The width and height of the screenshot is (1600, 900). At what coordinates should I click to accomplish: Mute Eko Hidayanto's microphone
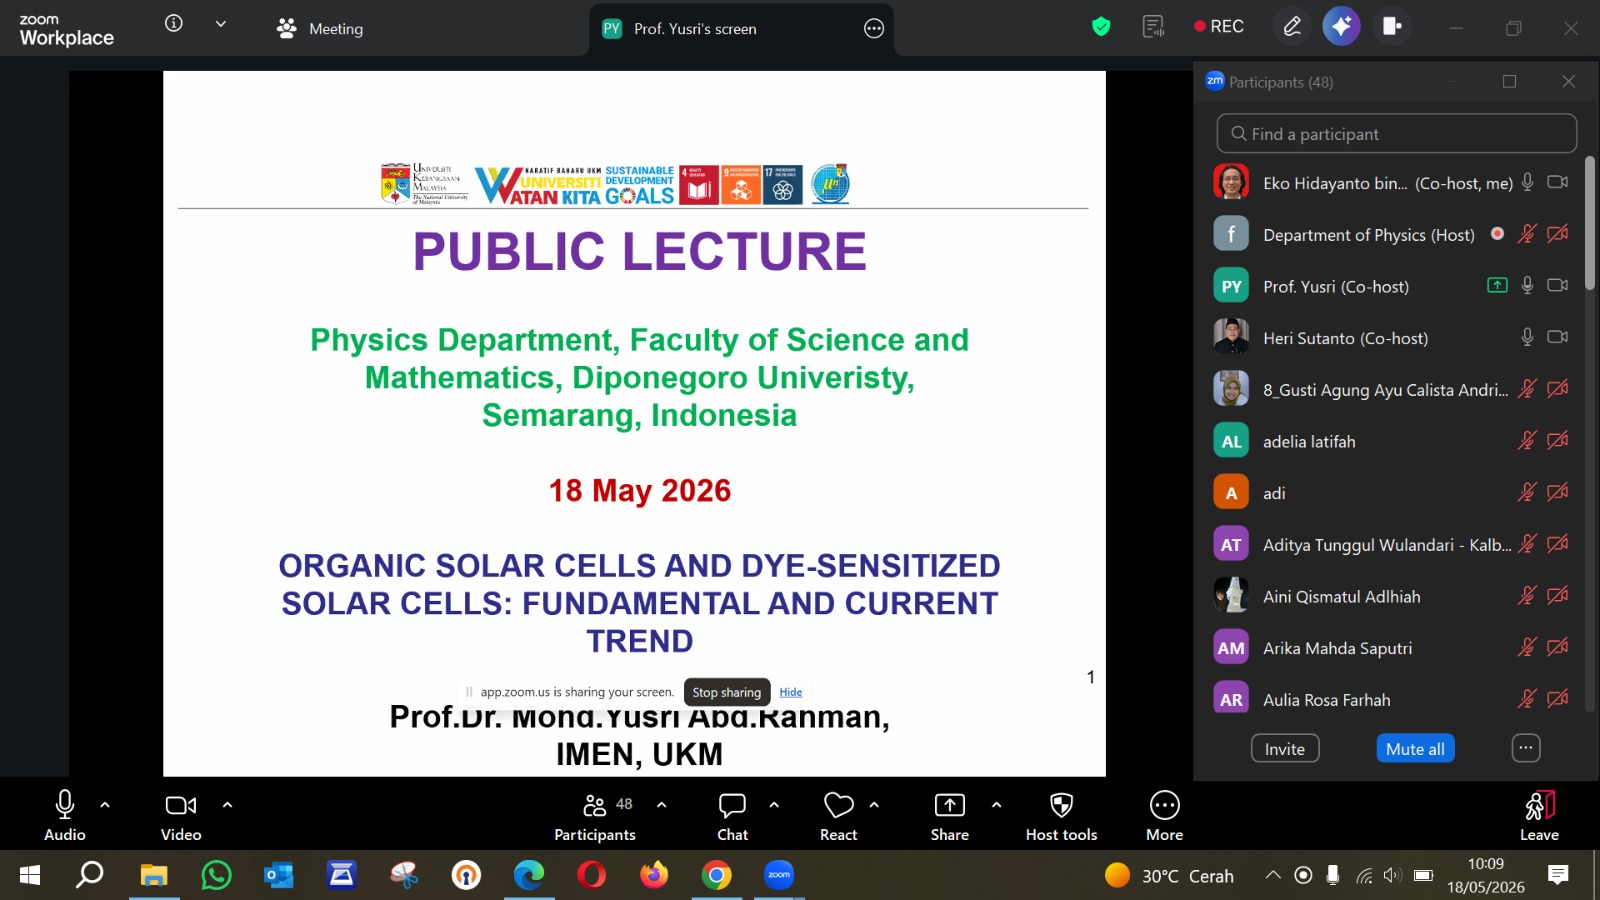coord(1527,182)
